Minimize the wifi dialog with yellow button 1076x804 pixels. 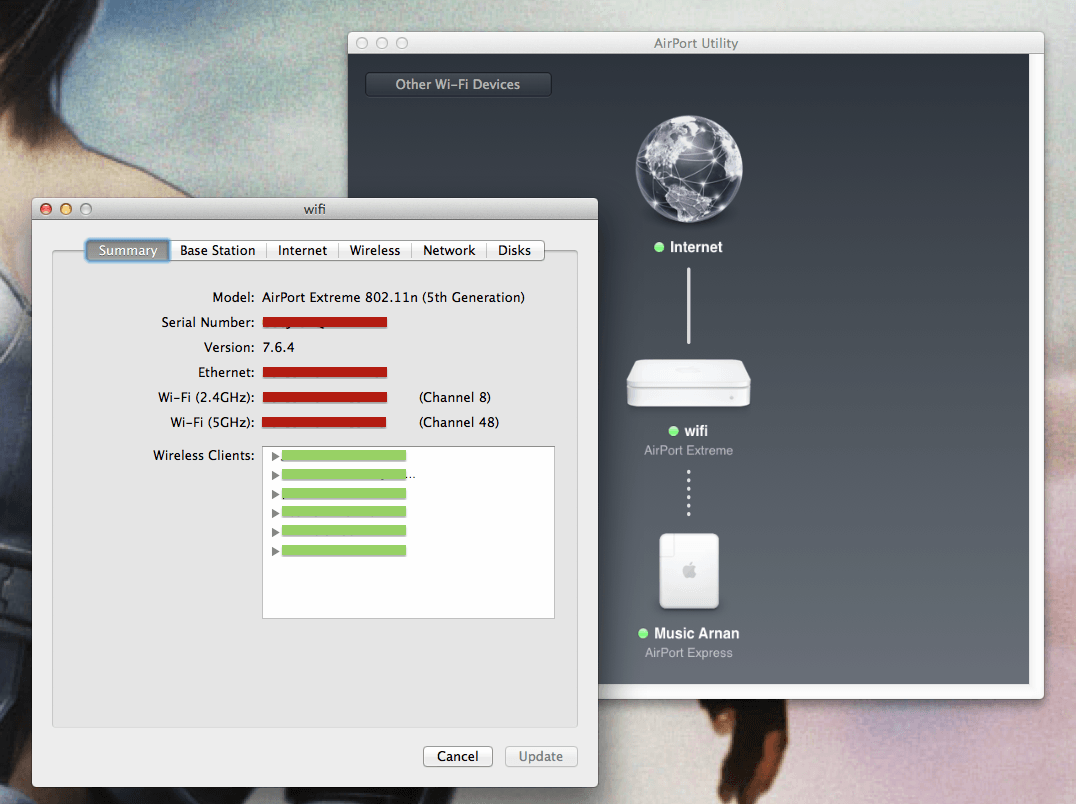coord(66,209)
